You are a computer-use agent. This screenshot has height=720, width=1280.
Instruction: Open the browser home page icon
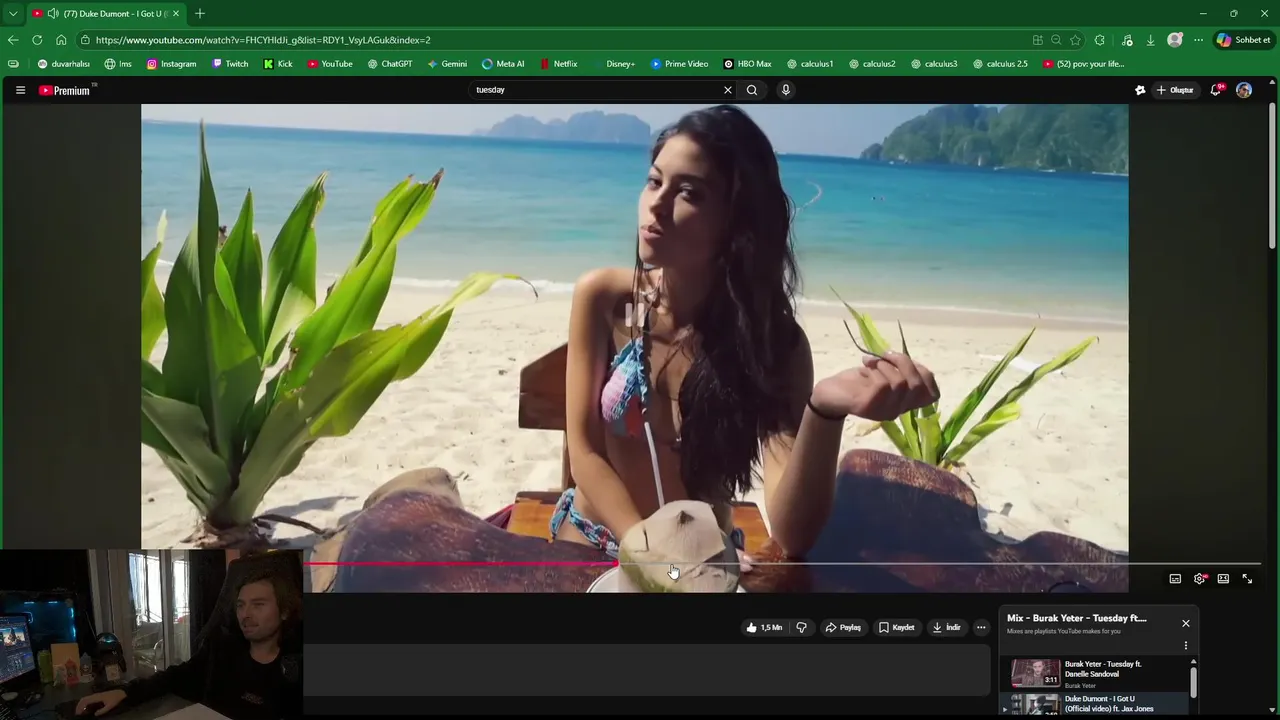61,40
